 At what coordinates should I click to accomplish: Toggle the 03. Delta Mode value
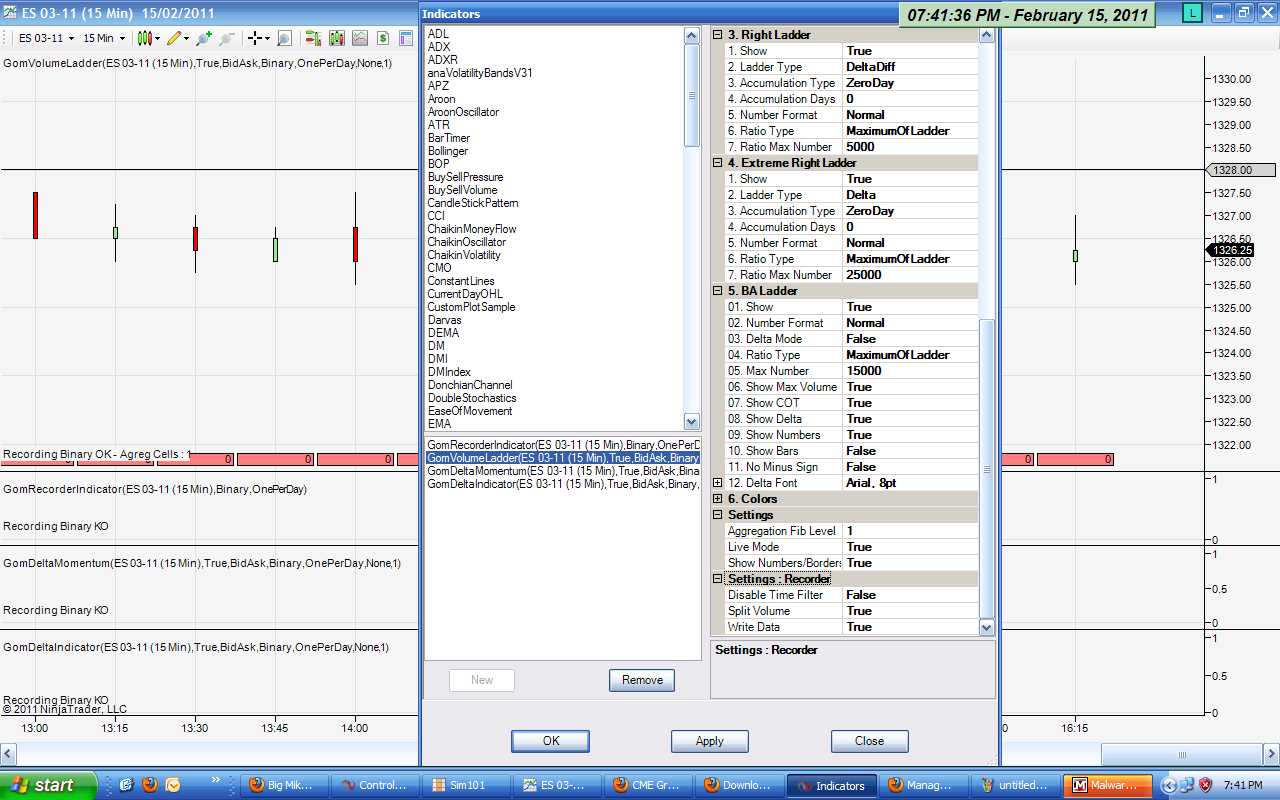[909, 339]
